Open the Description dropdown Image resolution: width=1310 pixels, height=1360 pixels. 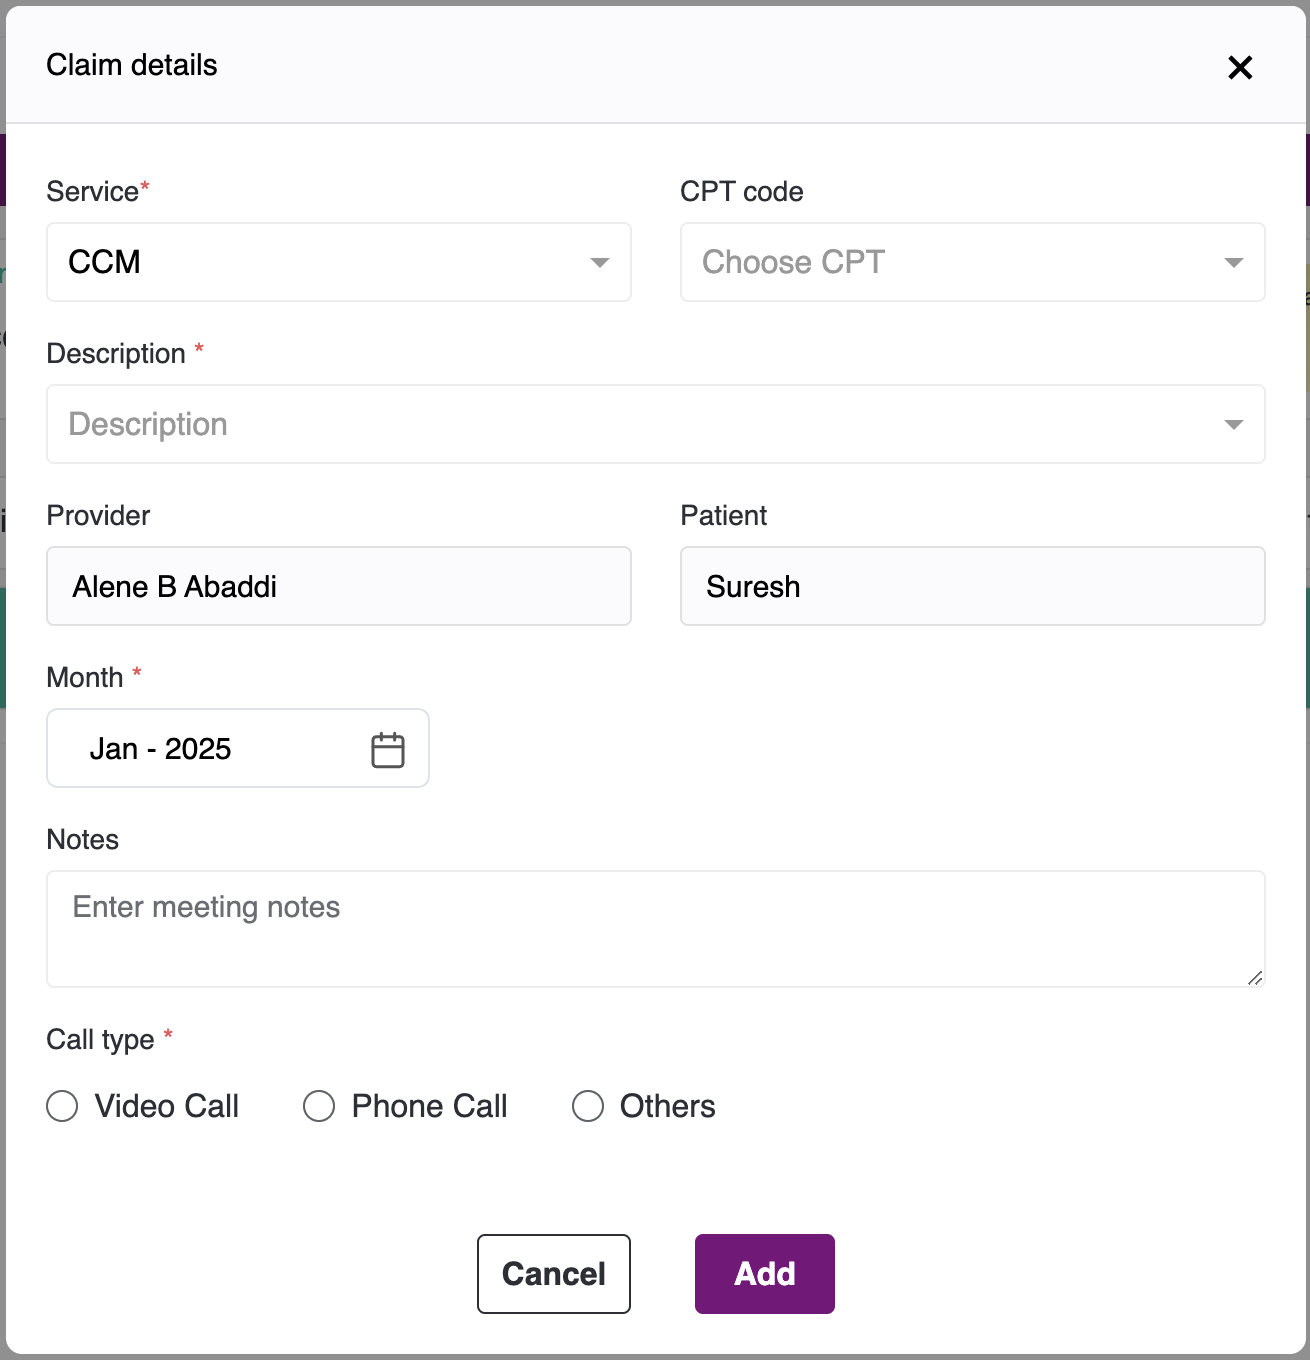[1233, 425]
